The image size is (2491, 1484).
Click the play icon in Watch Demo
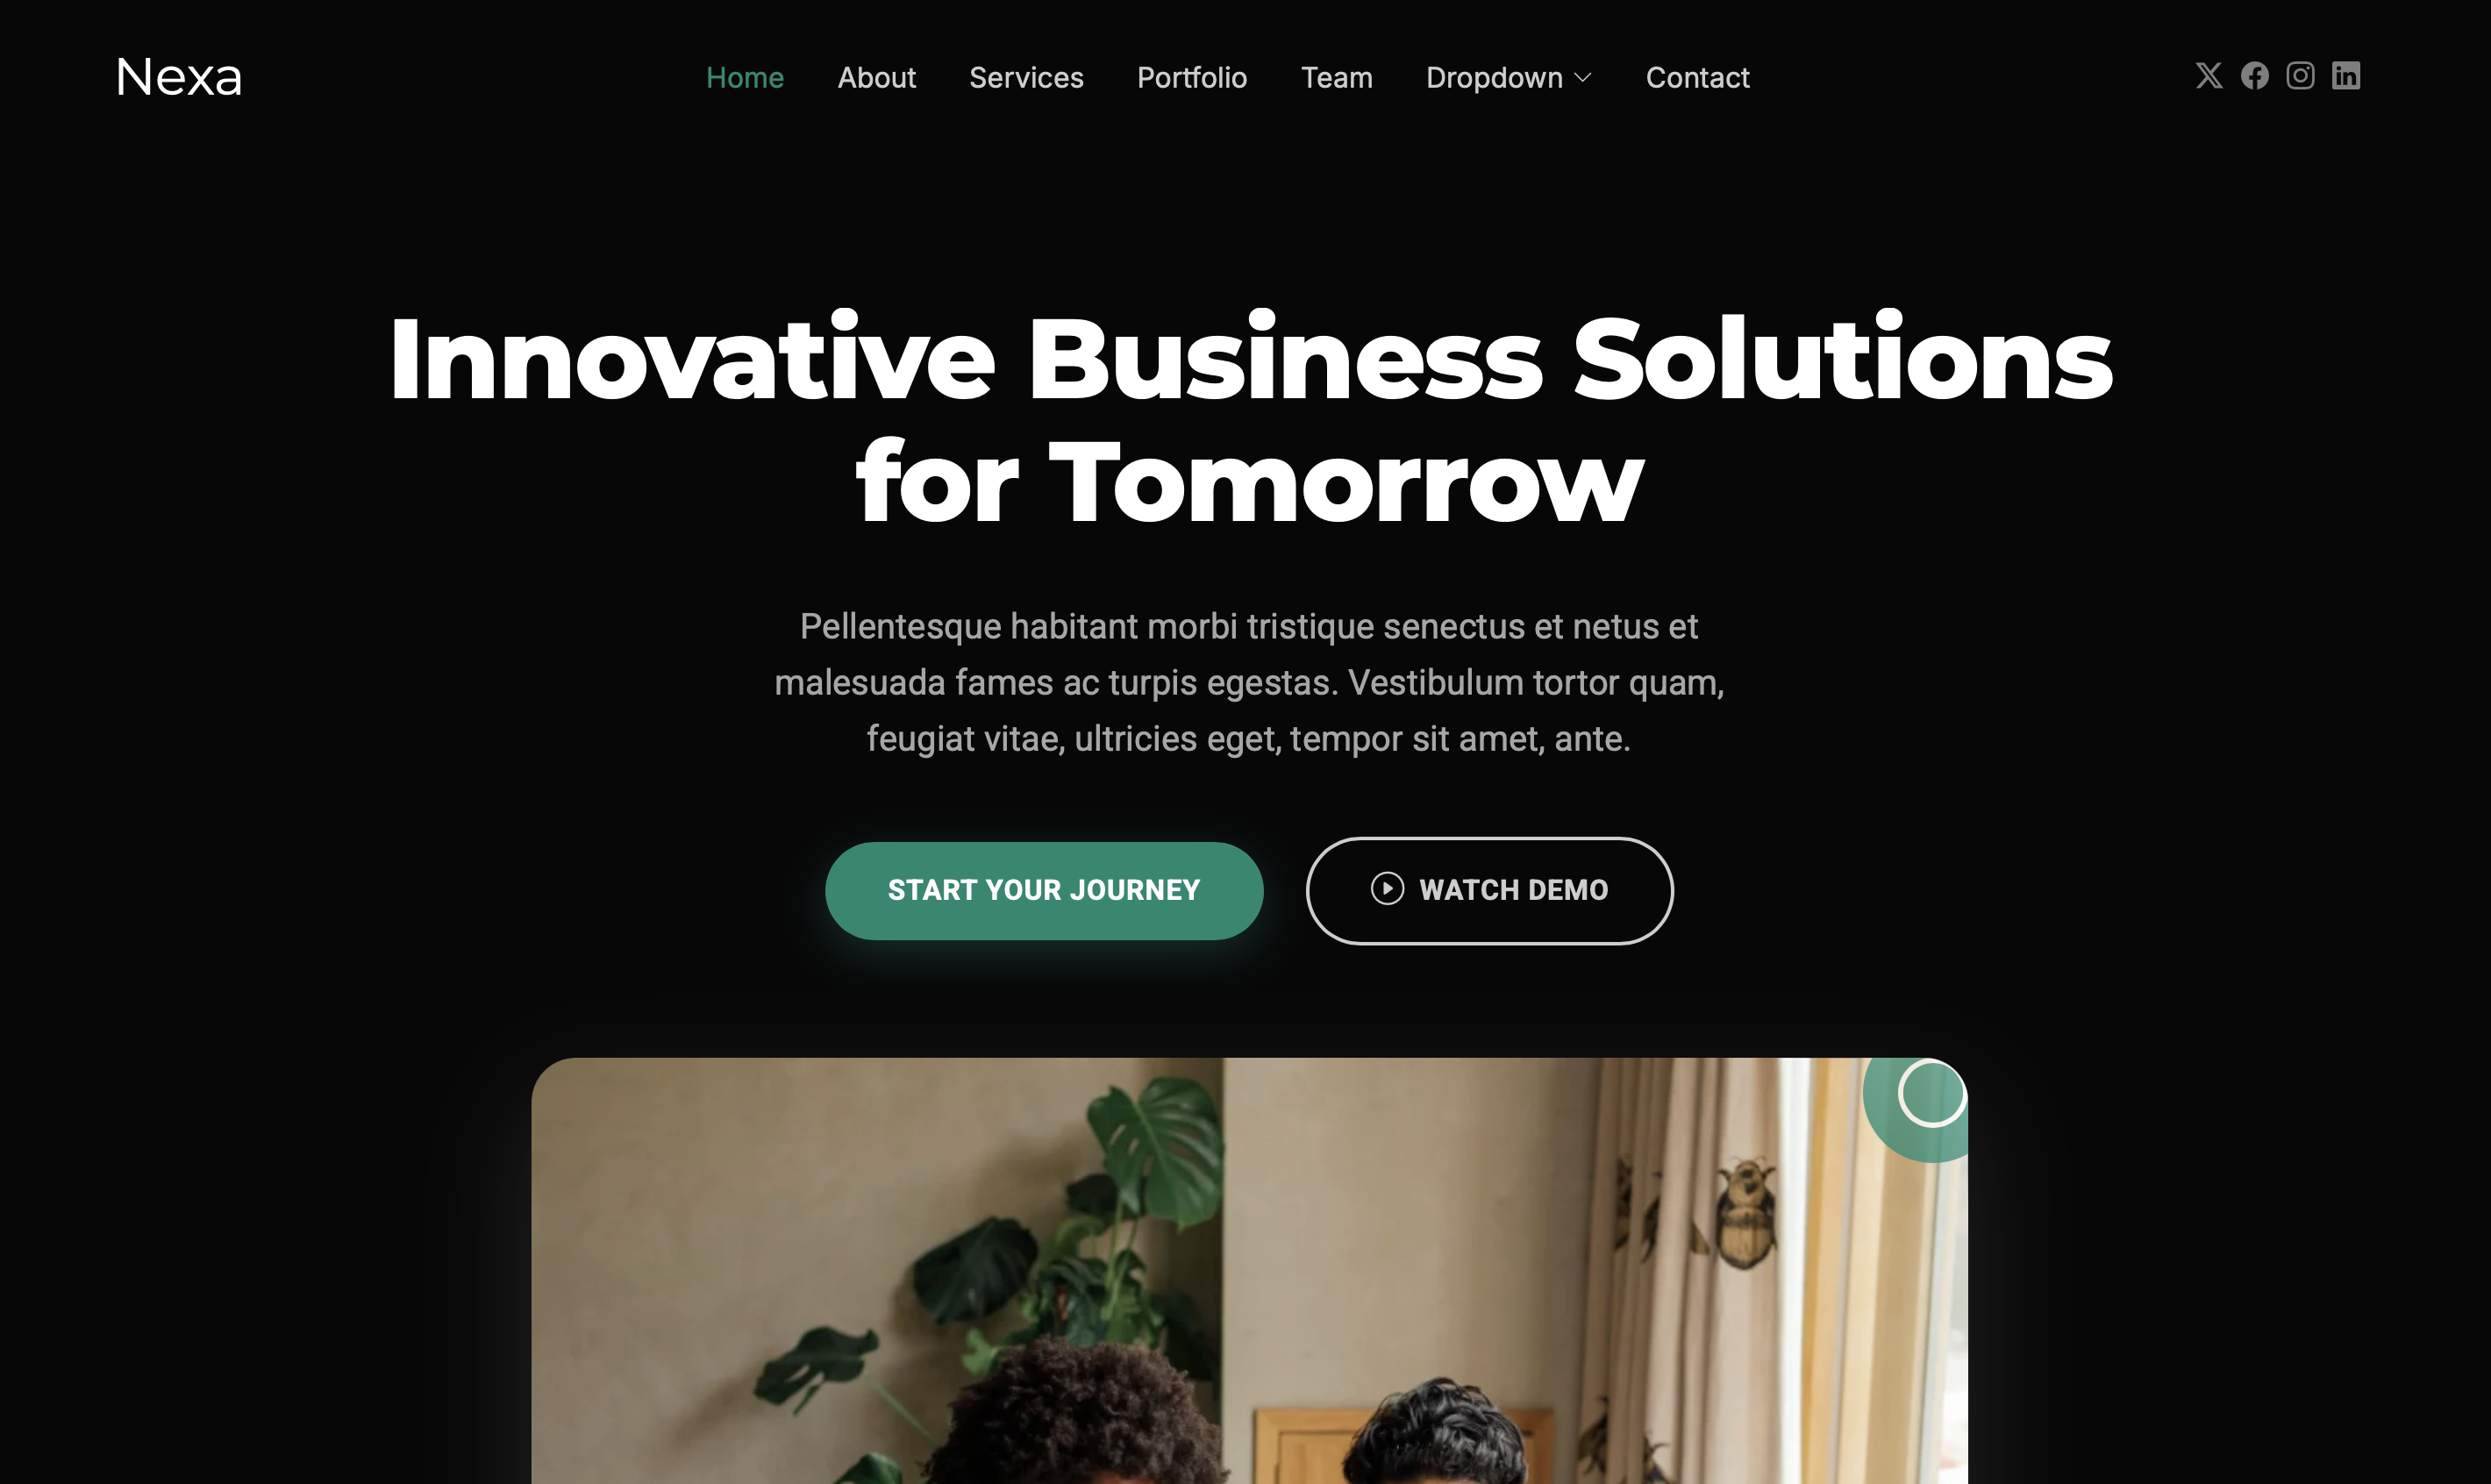(x=1387, y=889)
